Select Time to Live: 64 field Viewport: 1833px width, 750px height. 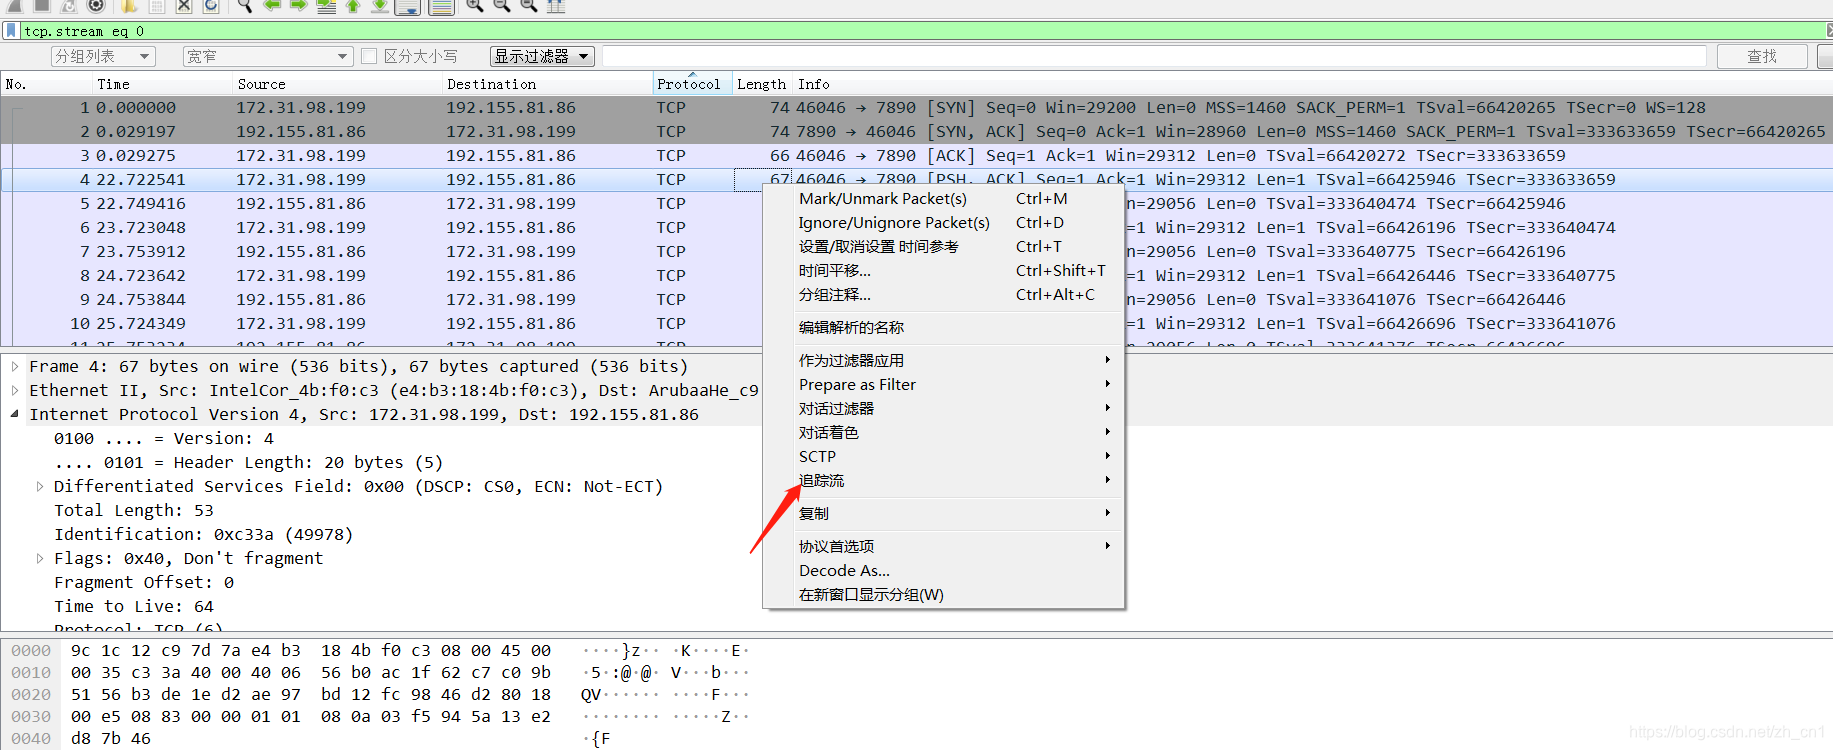[x=134, y=606]
